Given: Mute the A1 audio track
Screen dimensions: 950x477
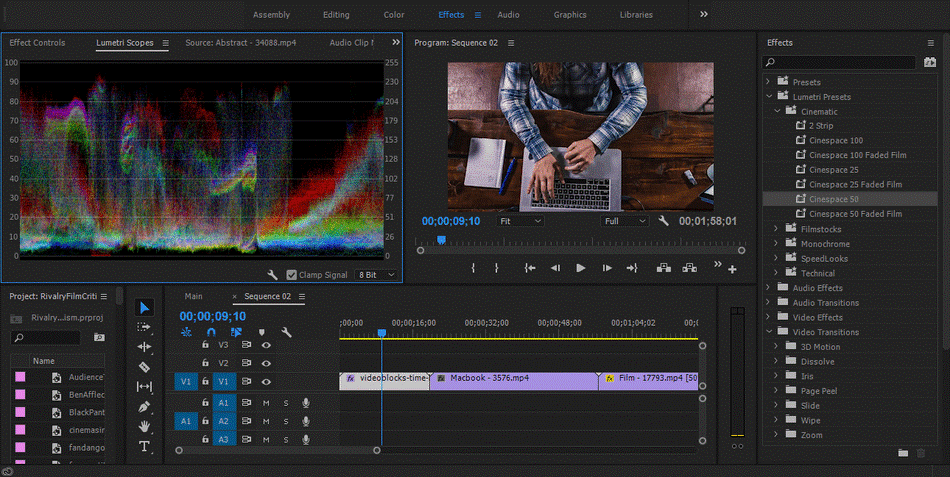Looking at the screenshot, I should (265, 403).
